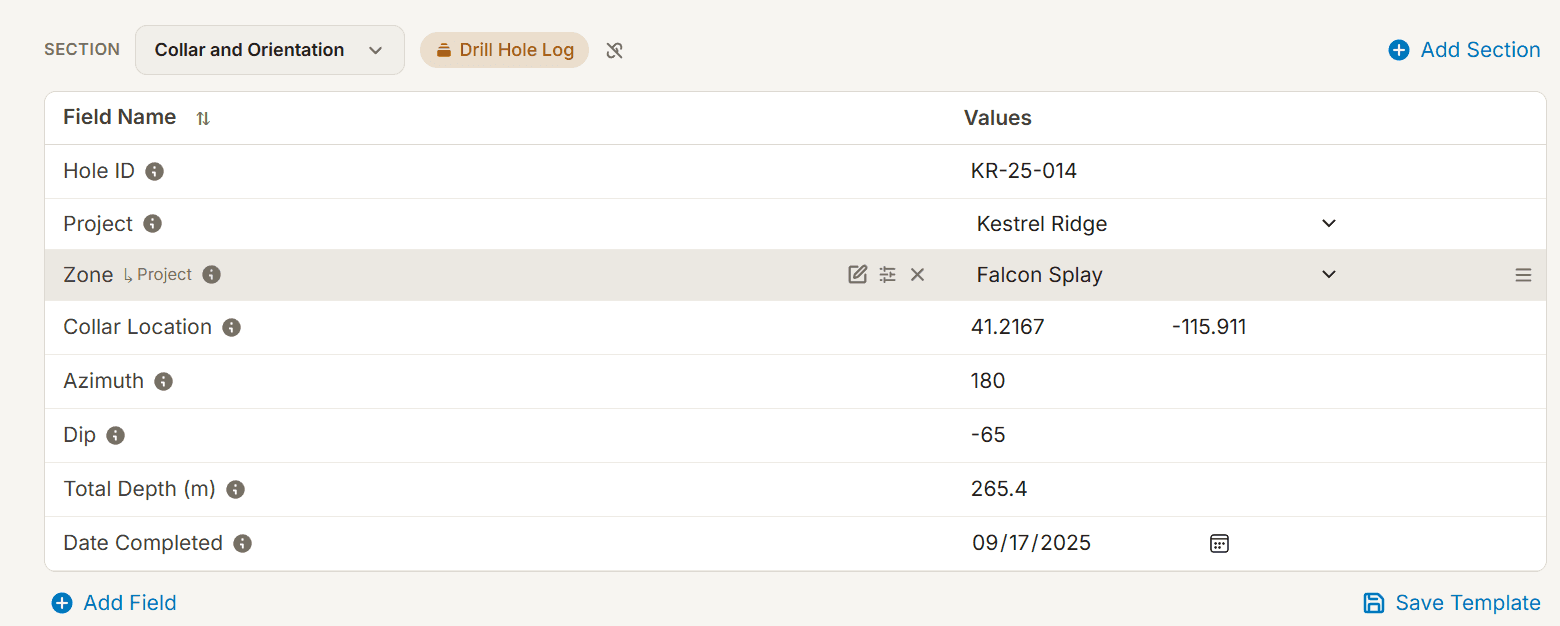Click the Zone field label
This screenshot has width=1560, height=626.
coord(88,275)
